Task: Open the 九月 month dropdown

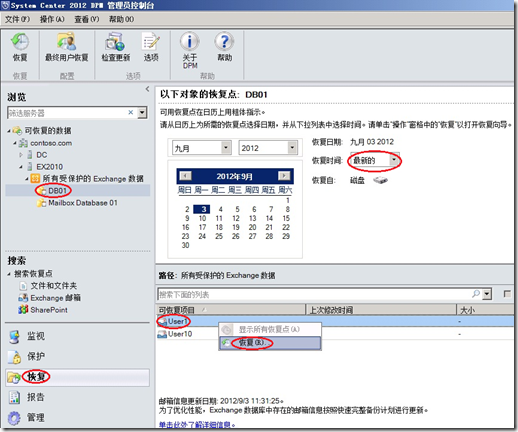Action: coord(226,147)
